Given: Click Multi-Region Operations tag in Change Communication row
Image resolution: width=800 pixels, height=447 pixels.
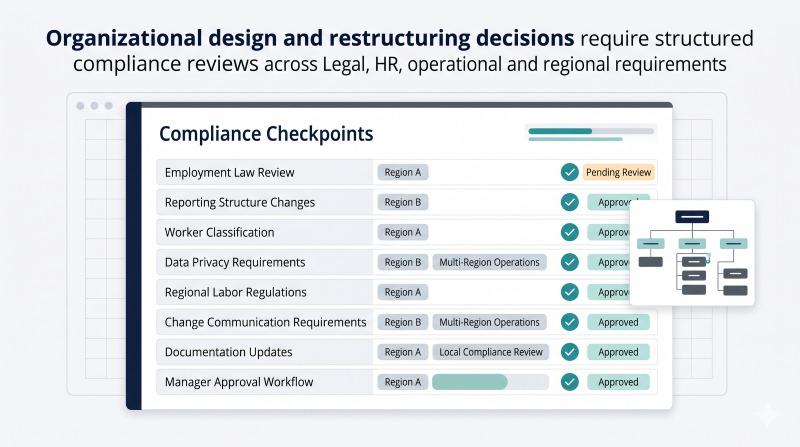Looking at the screenshot, I should [489, 322].
